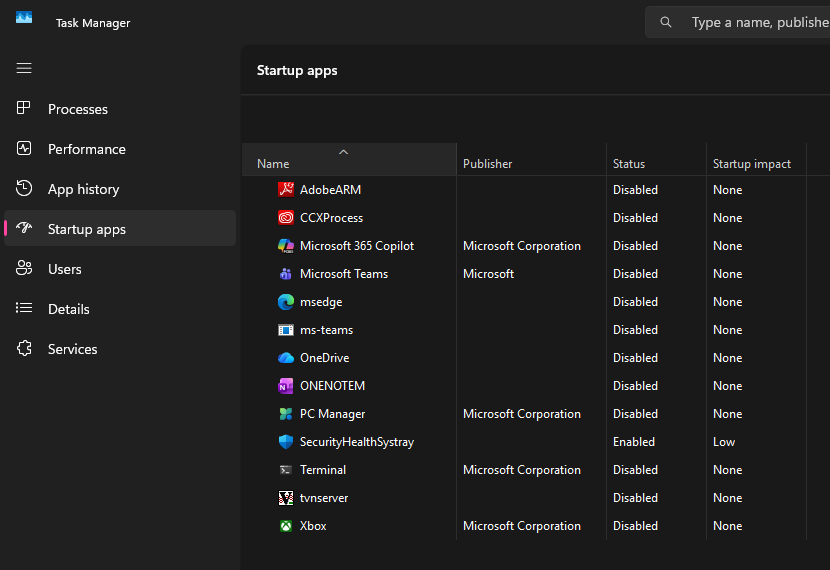Sort by the Publisher column header
This screenshot has width=830, height=570.
pyautogui.click(x=487, y=164)
